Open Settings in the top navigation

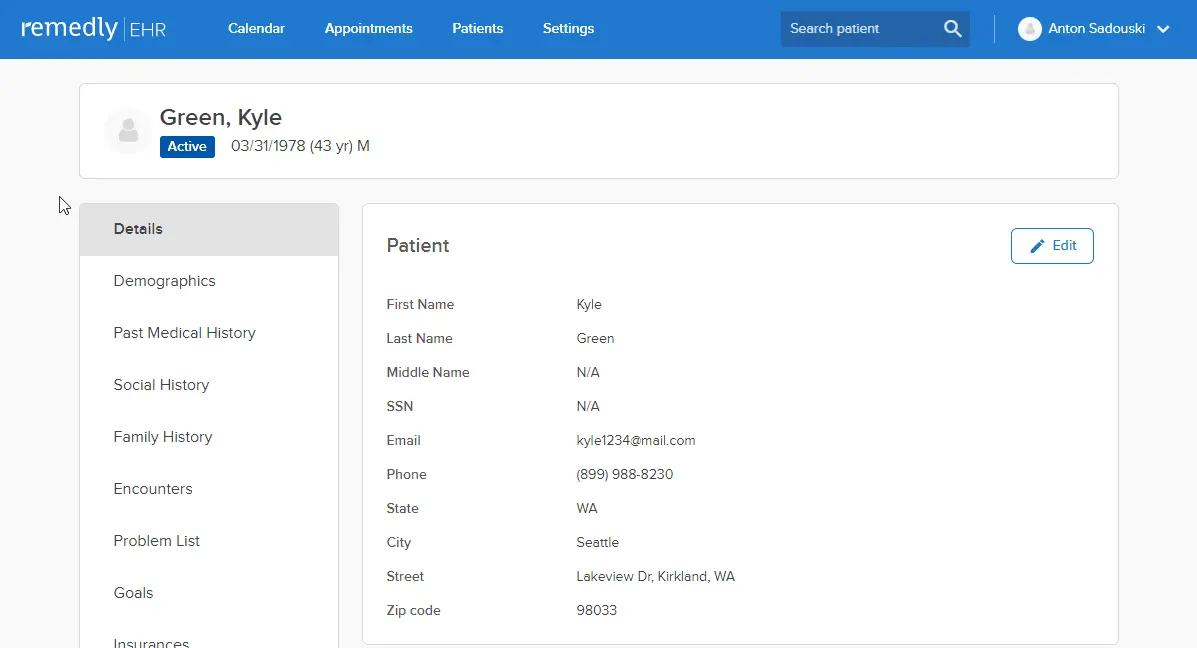tap(568, 28)
